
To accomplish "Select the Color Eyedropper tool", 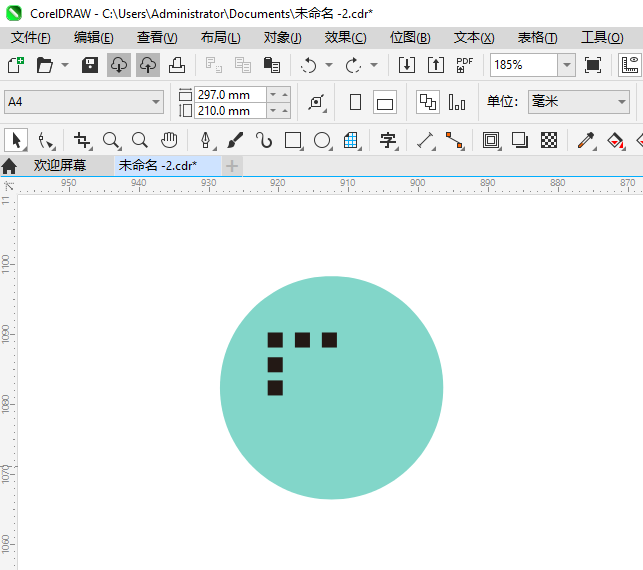I will [586, 141].
